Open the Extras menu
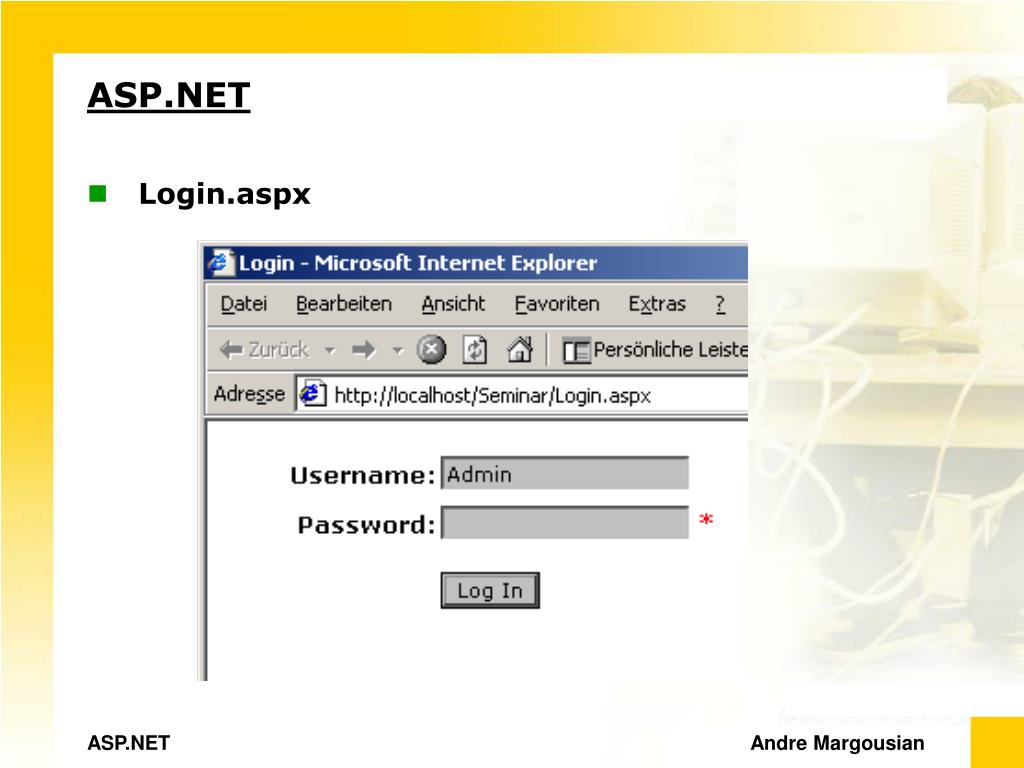 [656, 304]
